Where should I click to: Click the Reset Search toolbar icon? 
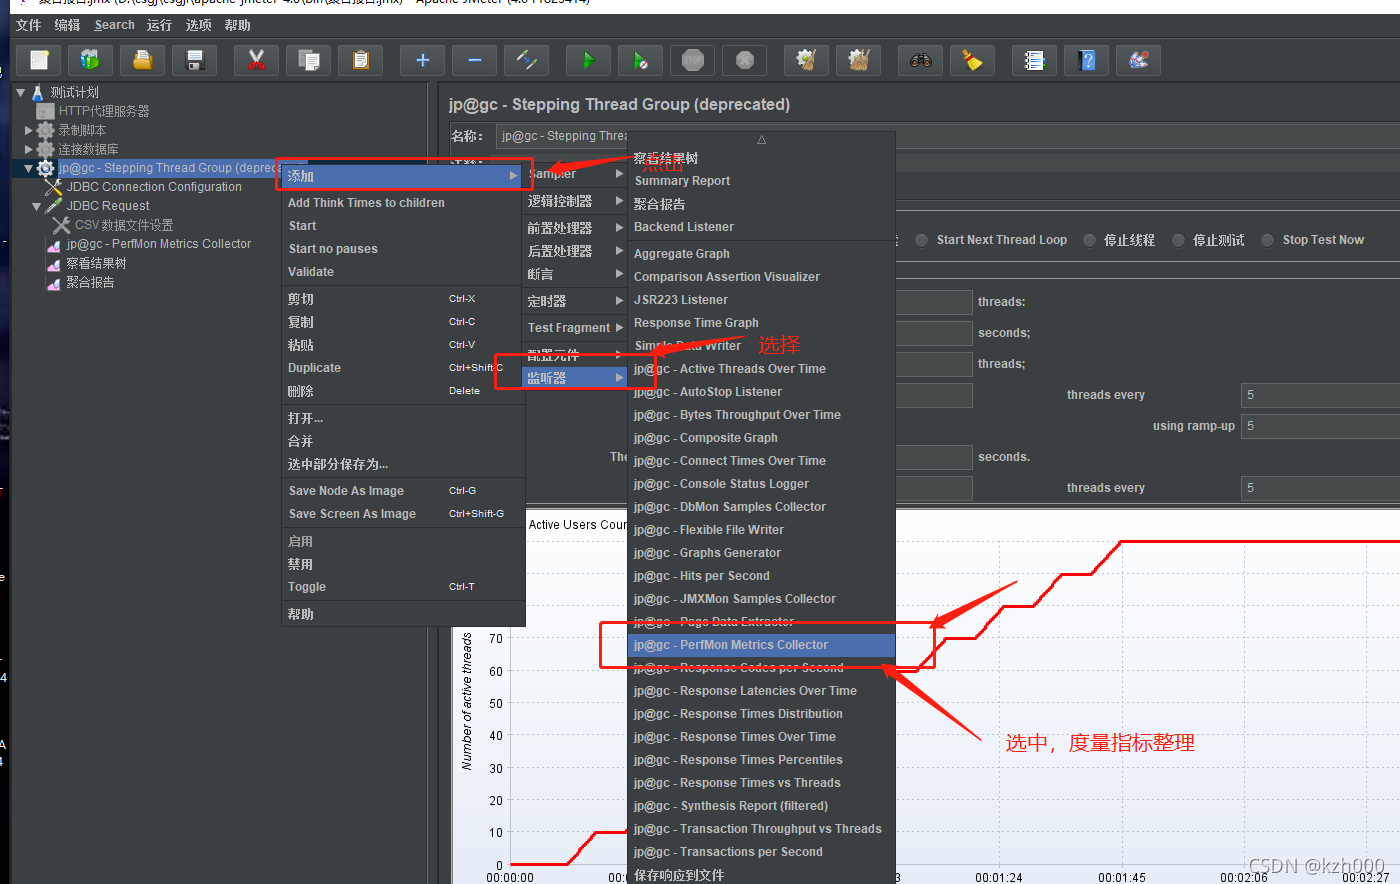(973, 61)
